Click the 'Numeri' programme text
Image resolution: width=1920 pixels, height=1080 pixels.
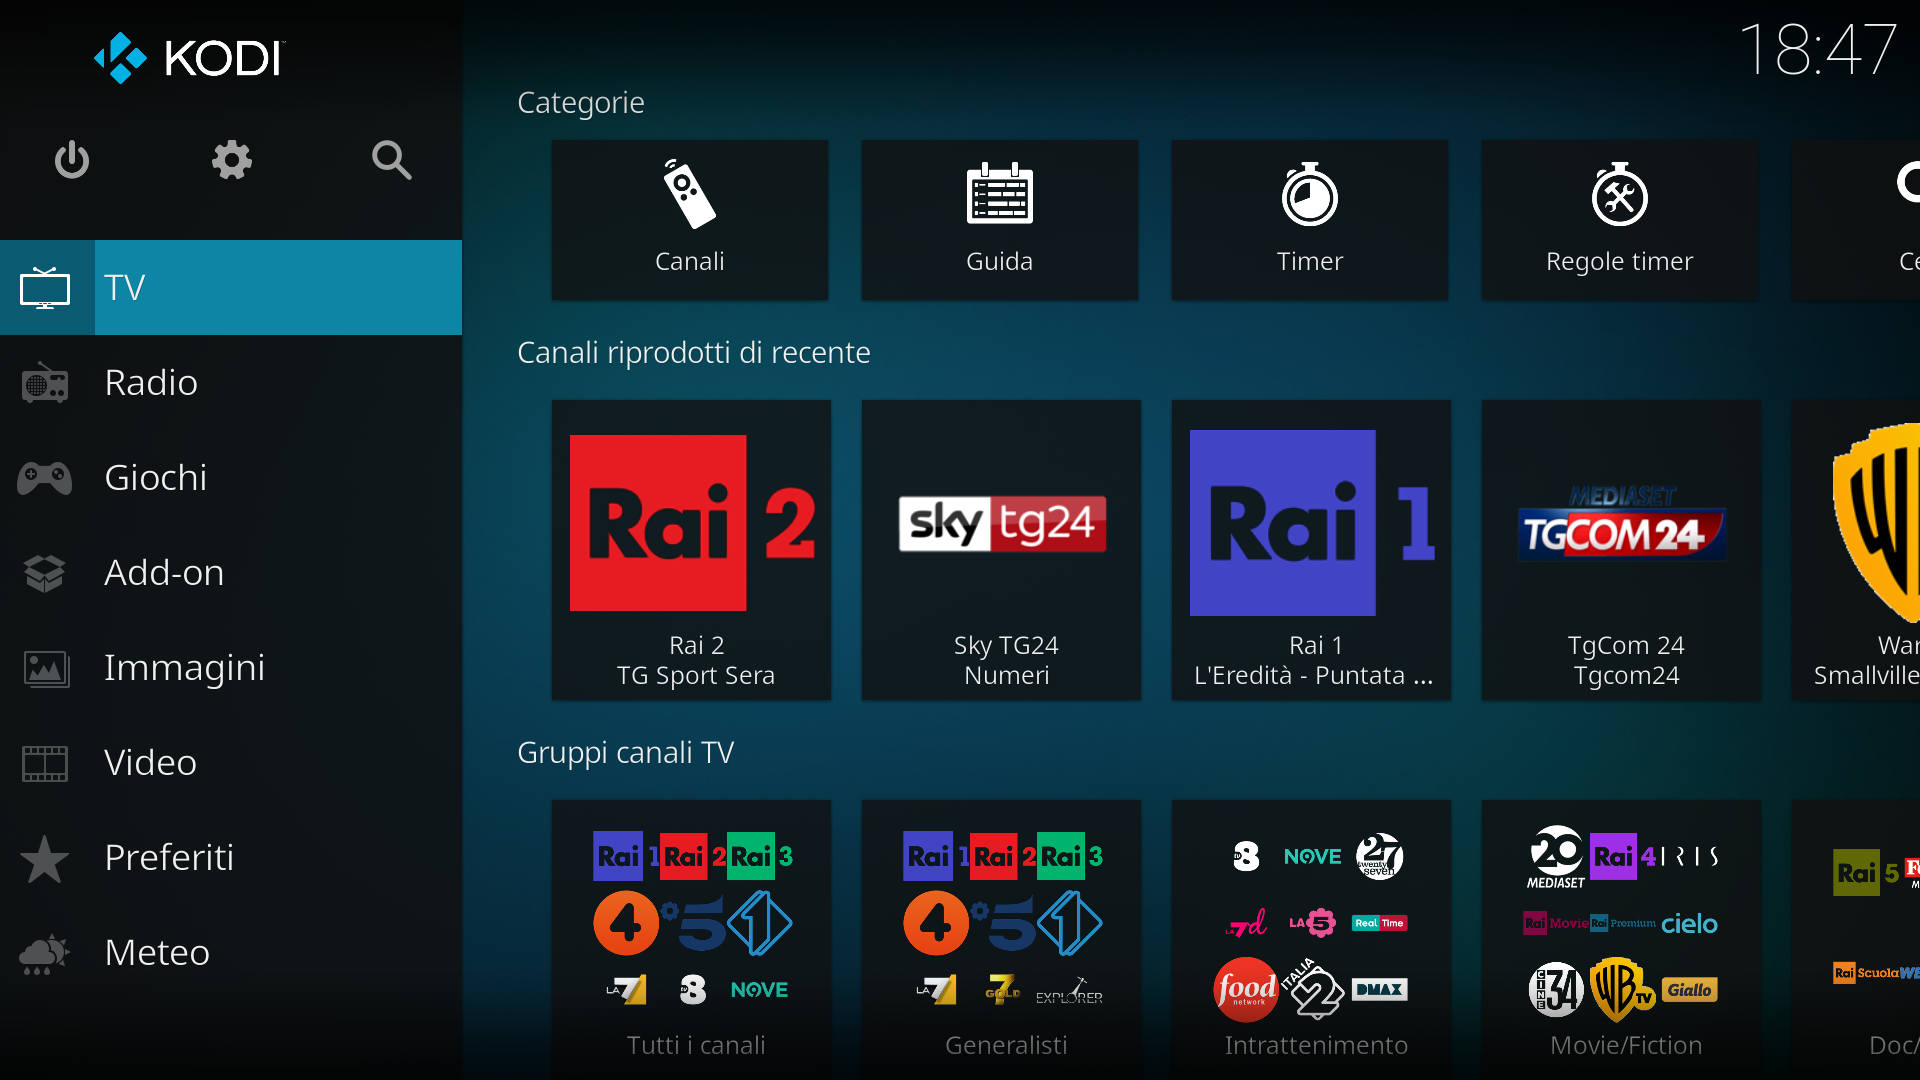tap(1006, 676)
